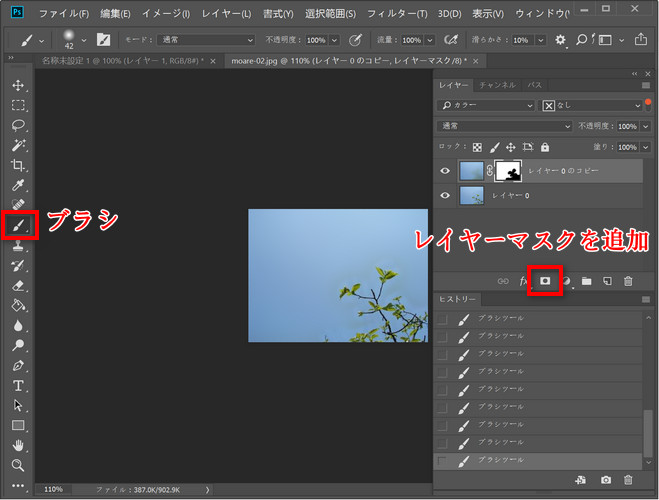Create a new layer icon
Viewport: 659px width, 500px height.
(x=607, y=281)
